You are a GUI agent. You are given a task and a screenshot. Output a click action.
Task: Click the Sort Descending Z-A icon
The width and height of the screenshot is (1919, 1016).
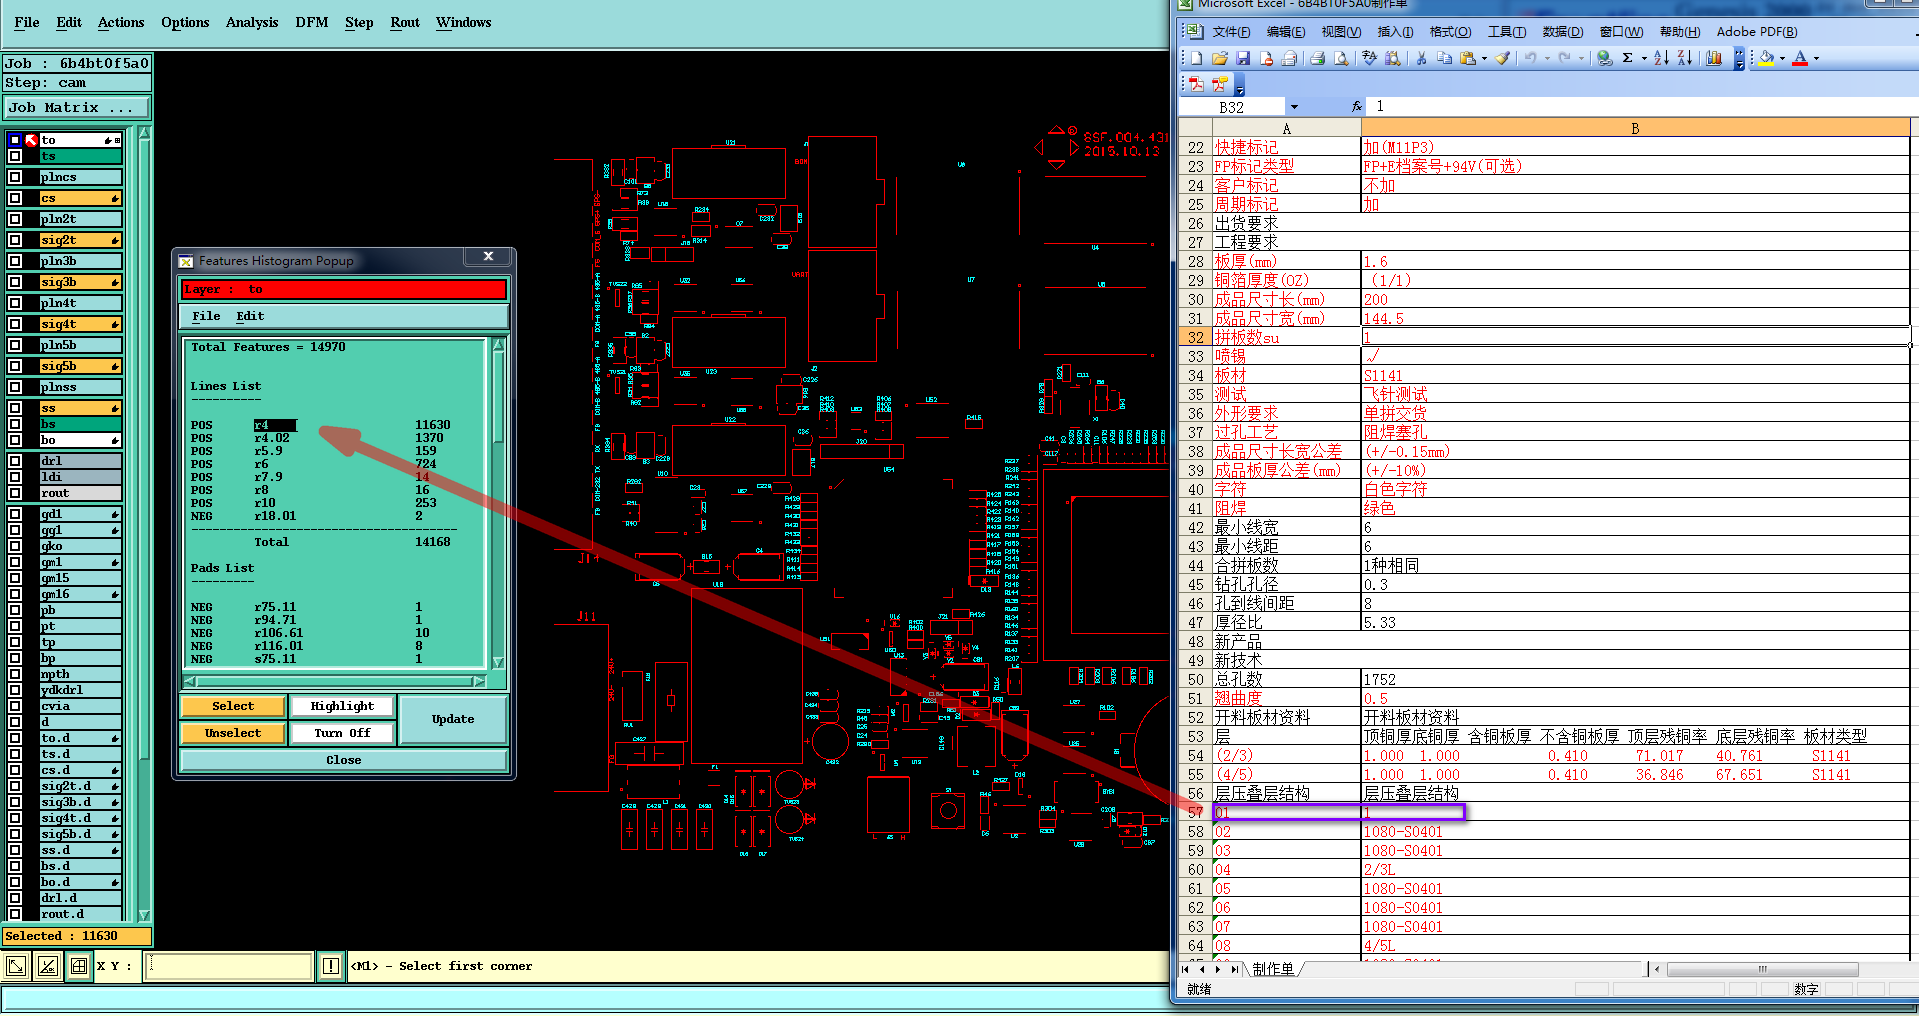(x=1685, y=58)
